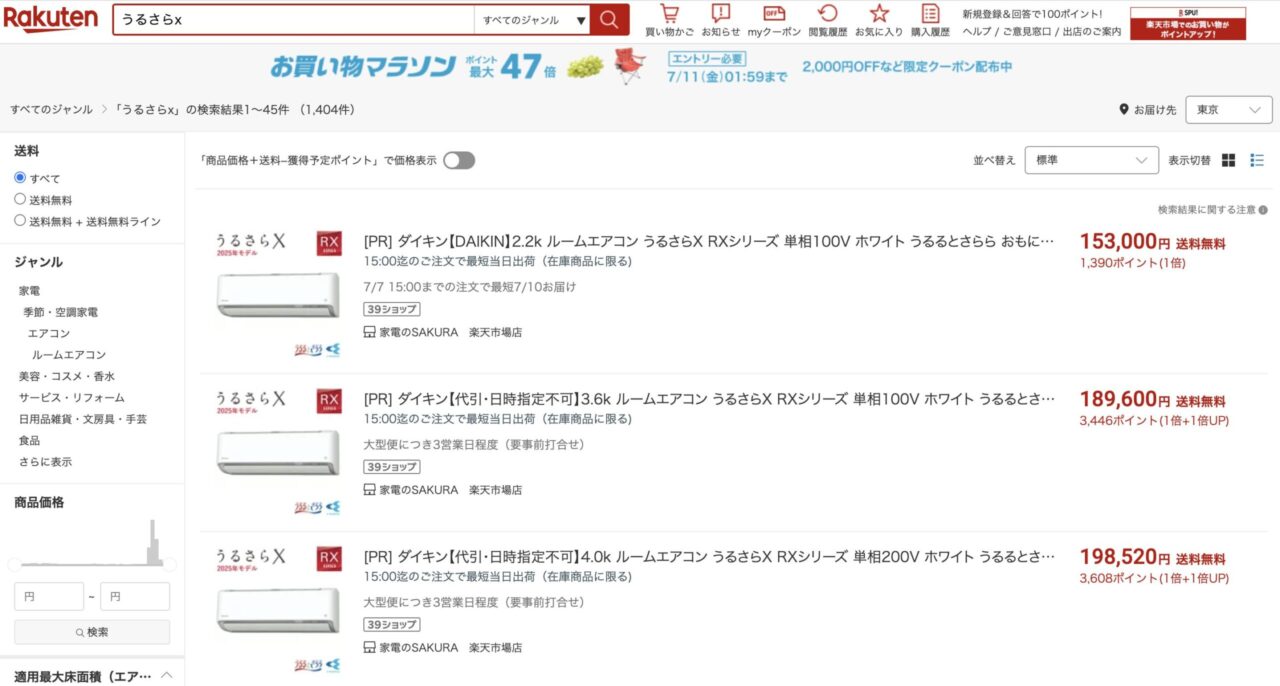
Task: Click 39ショップ badge on the 2.2k item
Action: [x=392, y=309]
